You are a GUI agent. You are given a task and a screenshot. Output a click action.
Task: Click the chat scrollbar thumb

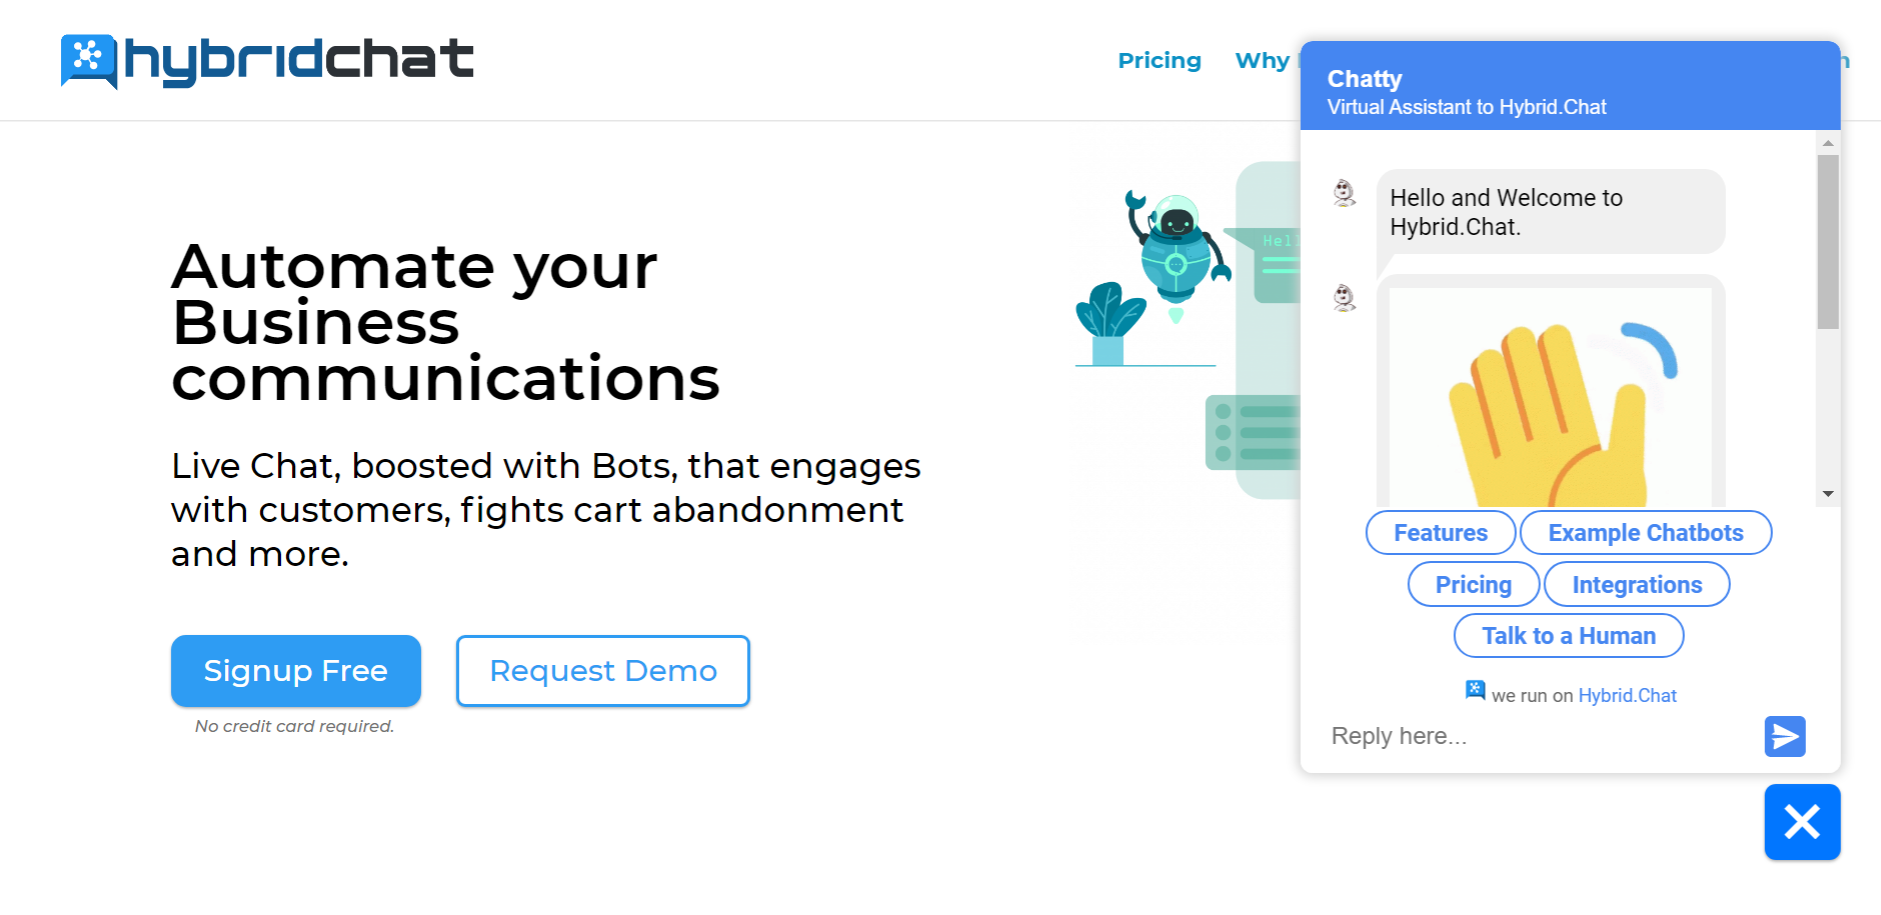(x=1828, y=240)
